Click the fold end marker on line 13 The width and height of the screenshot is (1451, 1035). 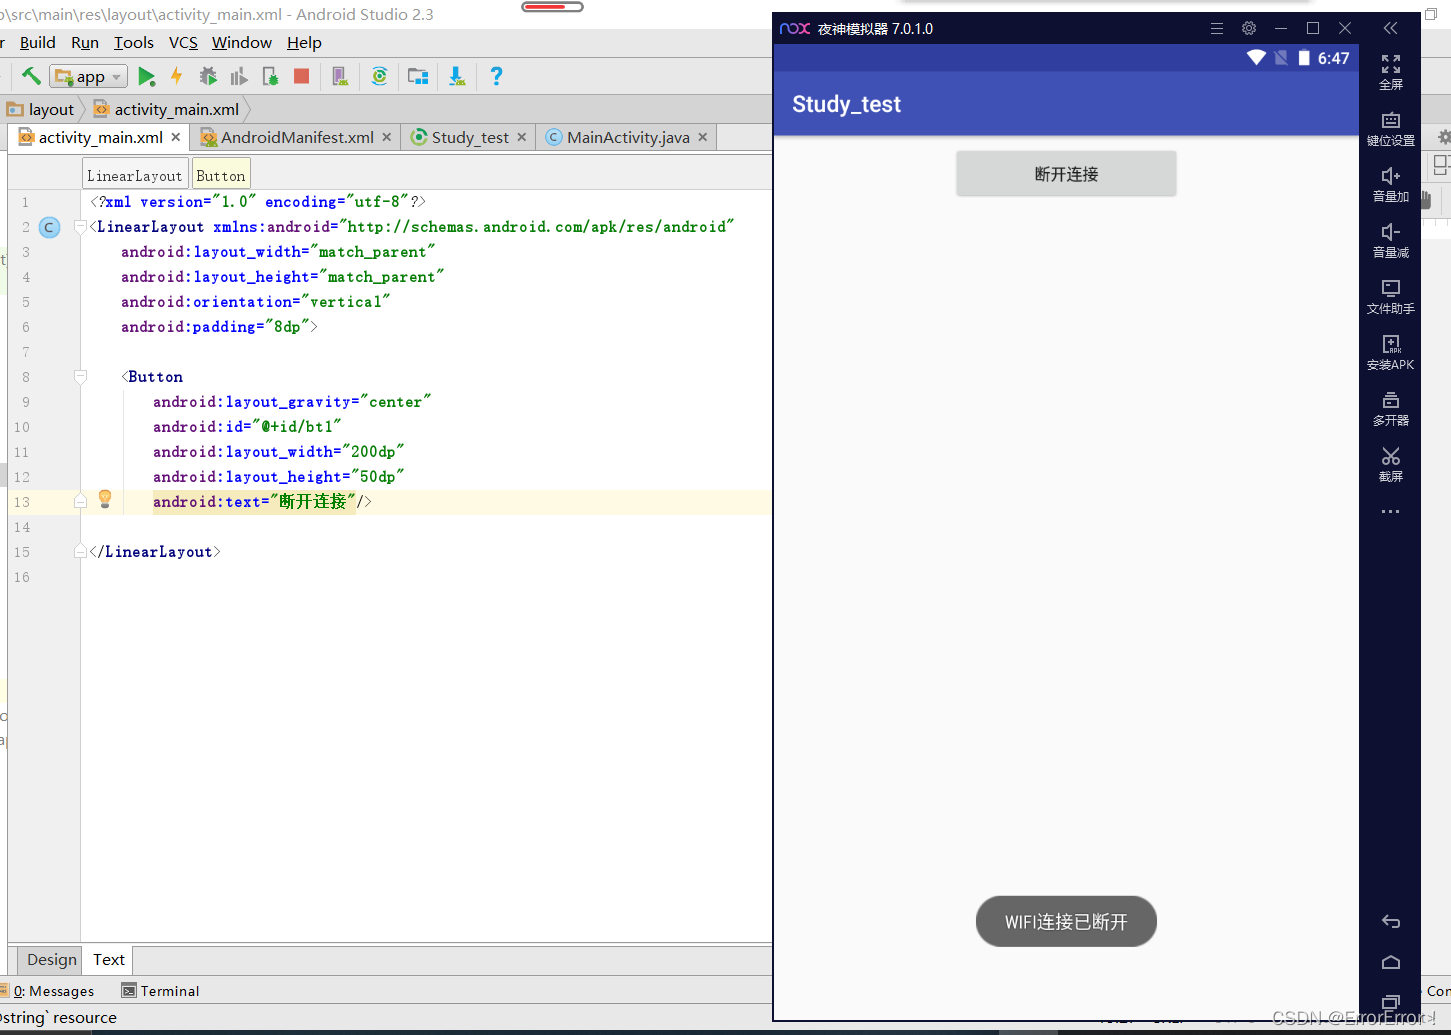(x=80, y=502)
